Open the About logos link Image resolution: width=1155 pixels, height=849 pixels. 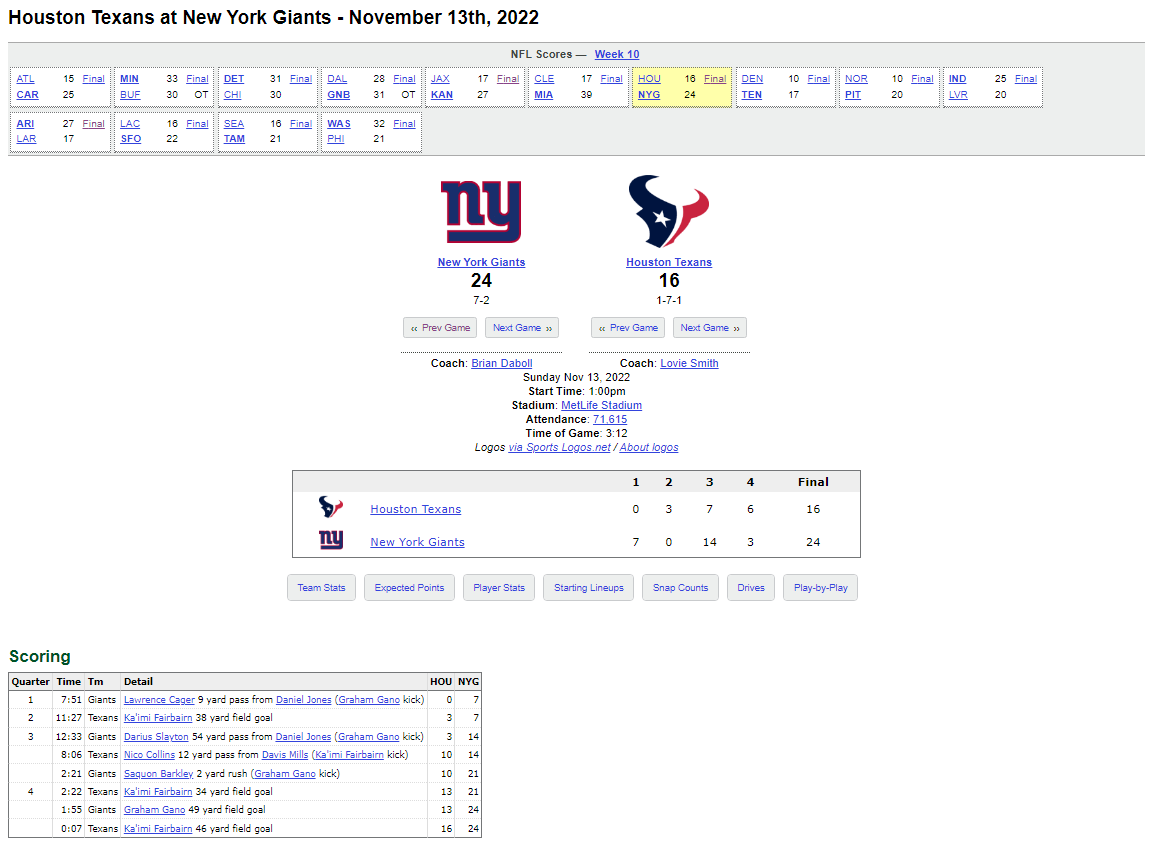point(649,447)
